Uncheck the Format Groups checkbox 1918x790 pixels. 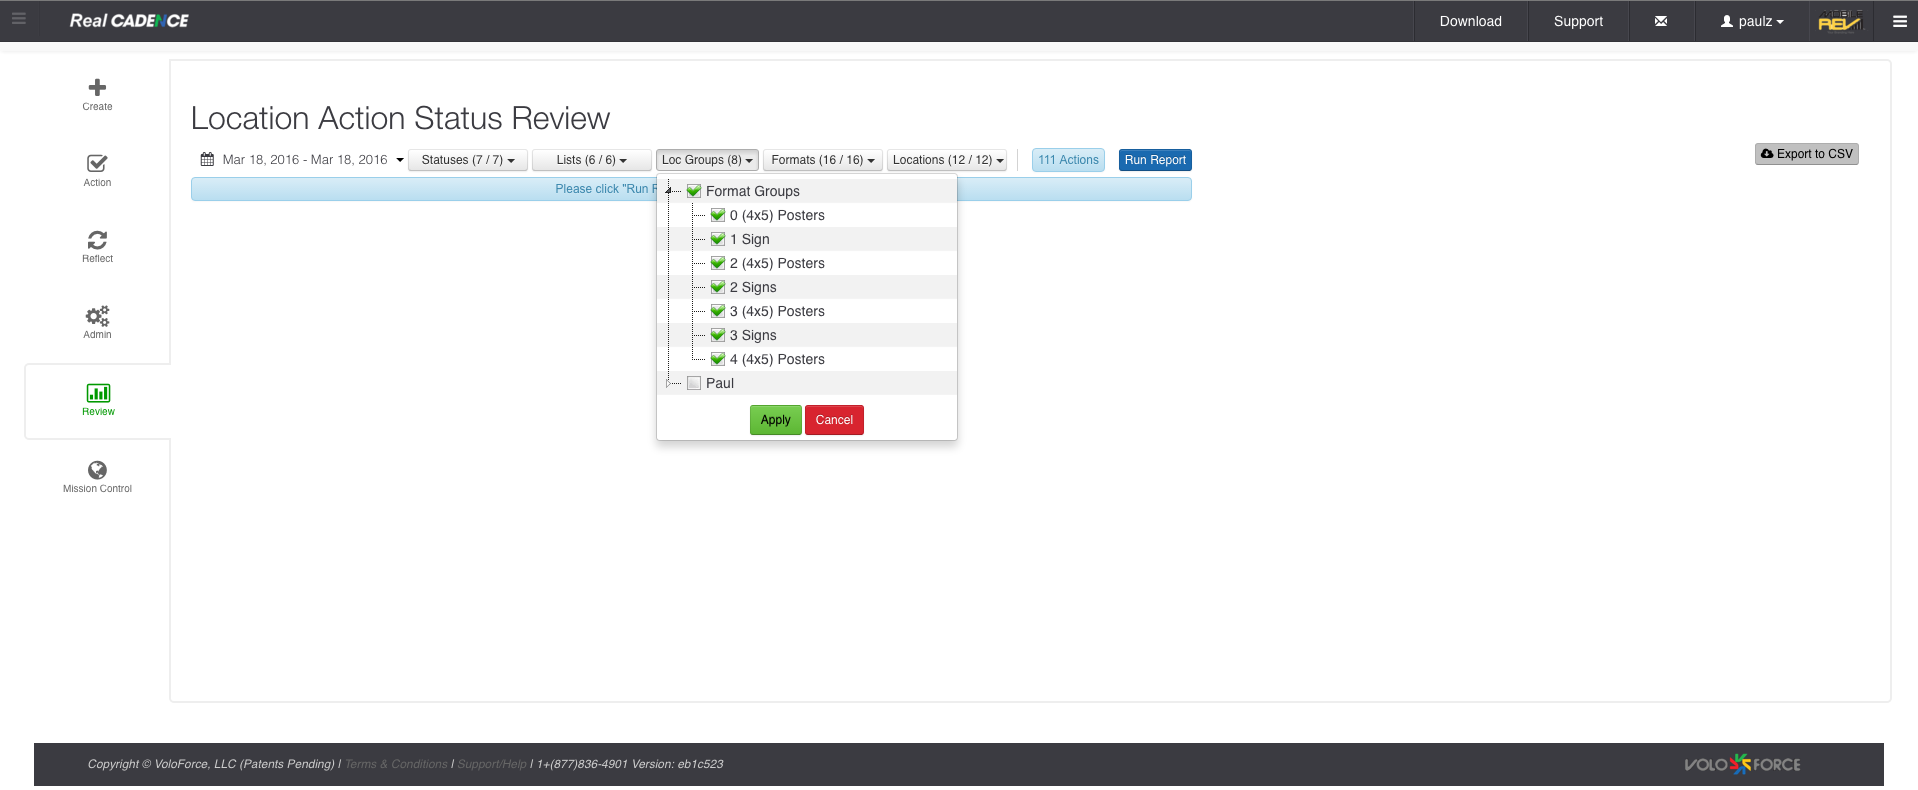coord(694,191)
